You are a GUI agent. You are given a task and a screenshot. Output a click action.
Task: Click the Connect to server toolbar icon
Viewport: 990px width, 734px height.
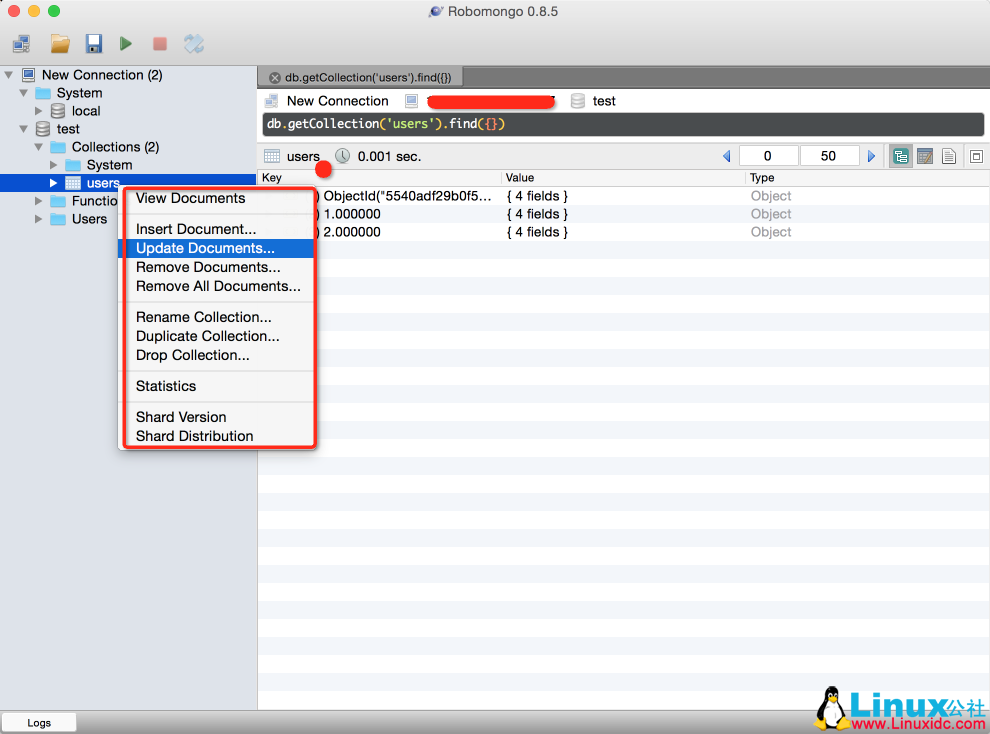(21, 43)
